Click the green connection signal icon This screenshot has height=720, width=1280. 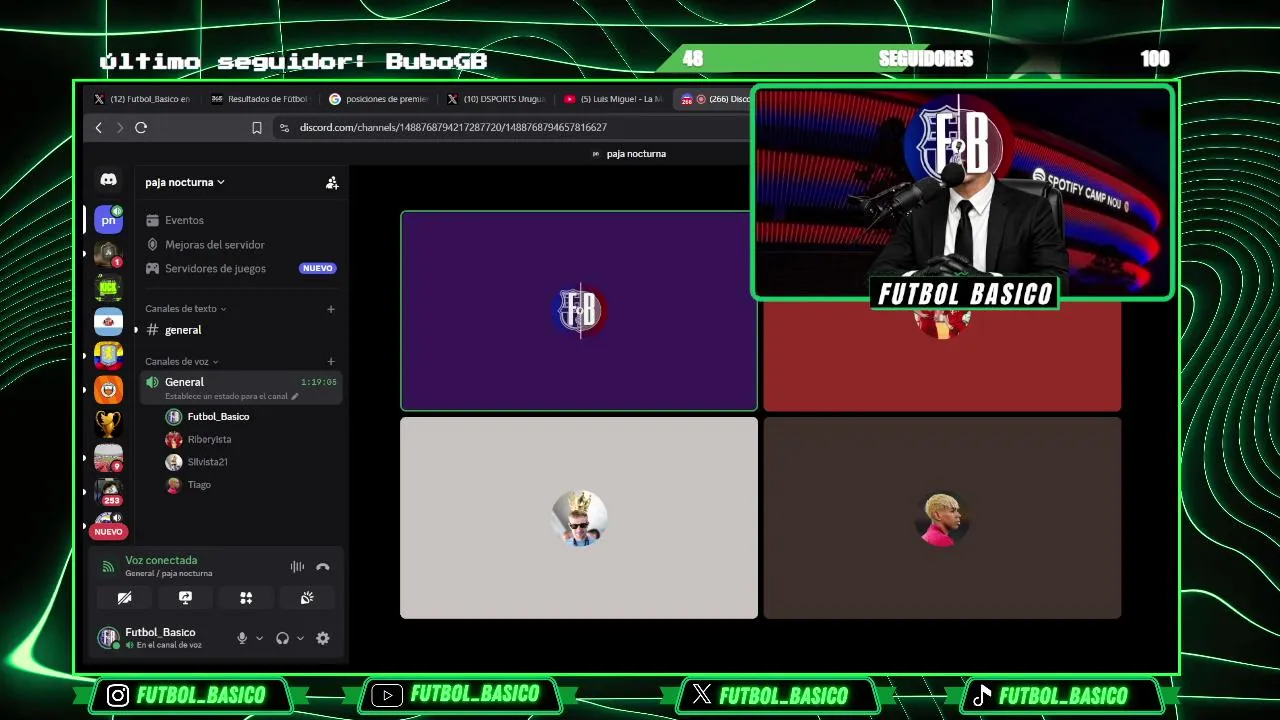pos(108,567)
